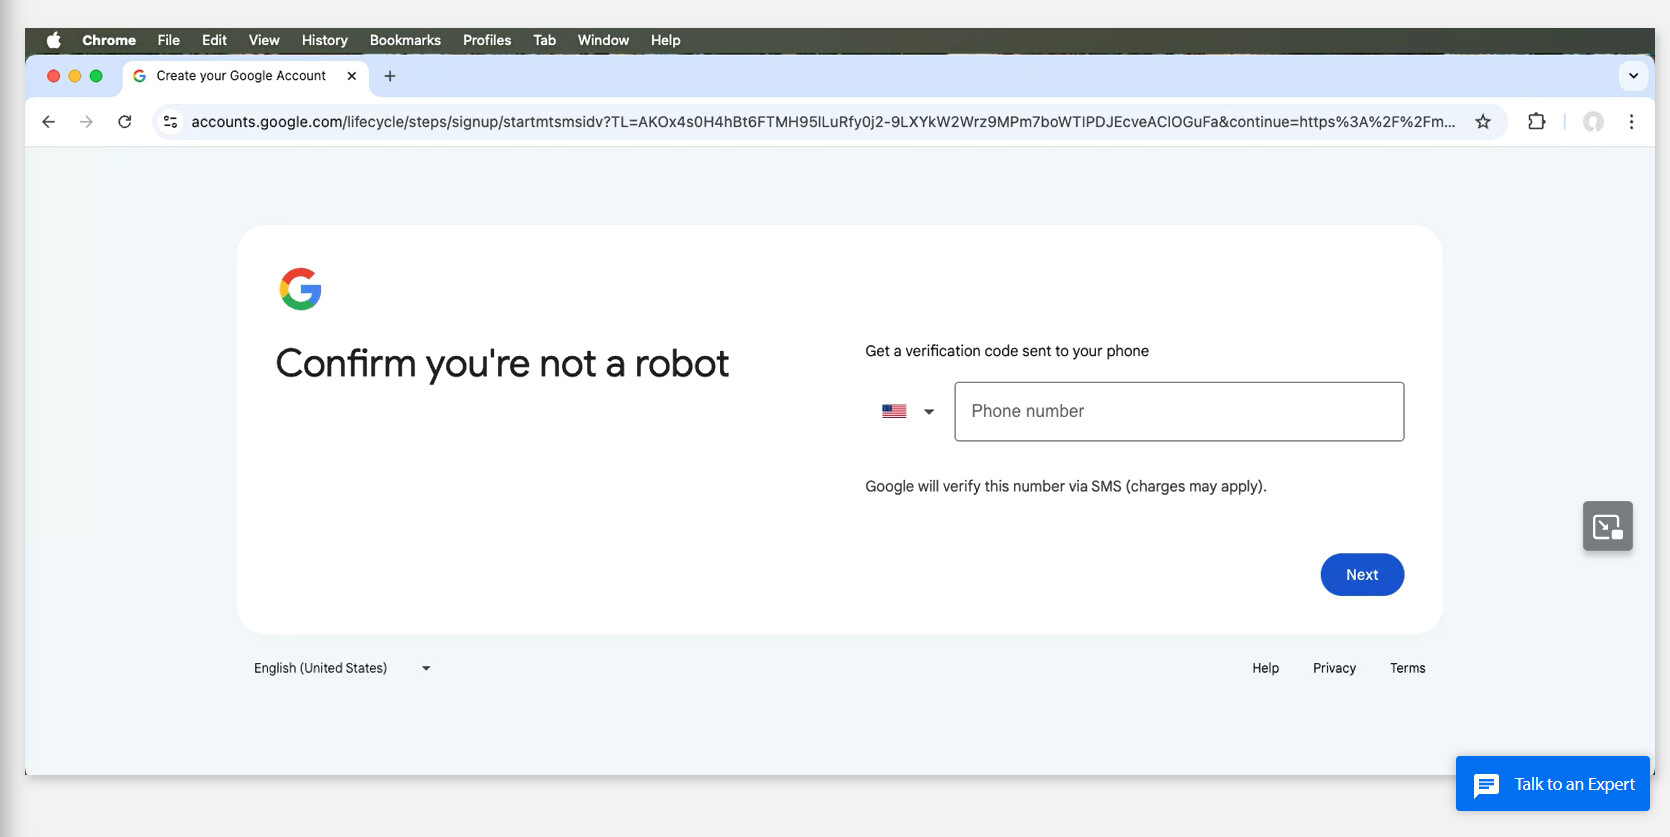Open the Edit menu
The image size is (1670, 837).
pos(214,40)
